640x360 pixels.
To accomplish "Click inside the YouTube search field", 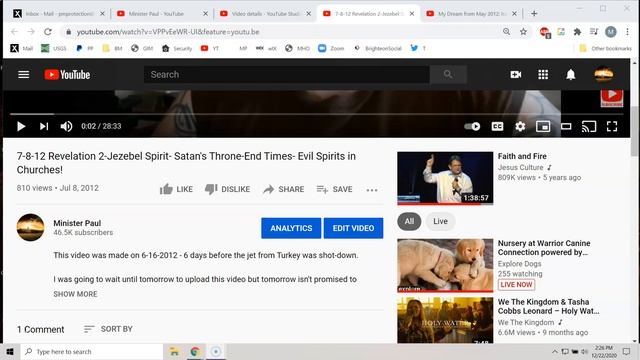I will click(287, 75).
